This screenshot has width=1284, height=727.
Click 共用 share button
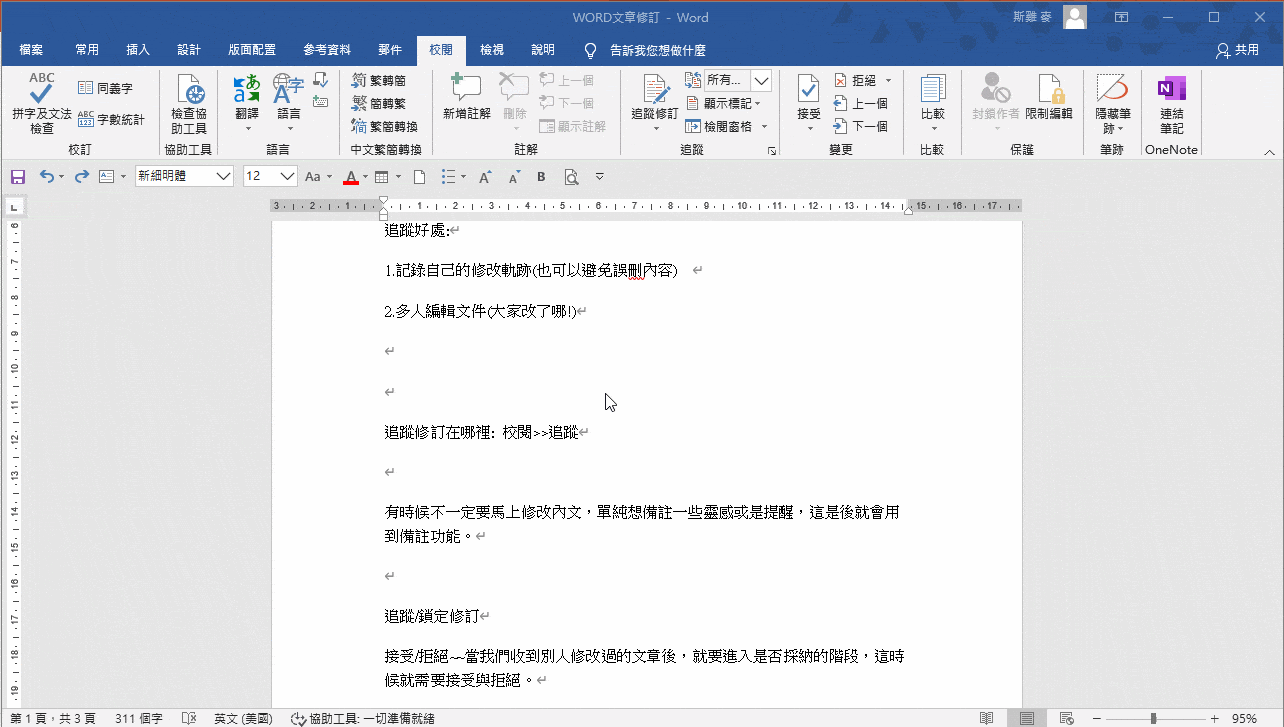tap(1237, 50)
